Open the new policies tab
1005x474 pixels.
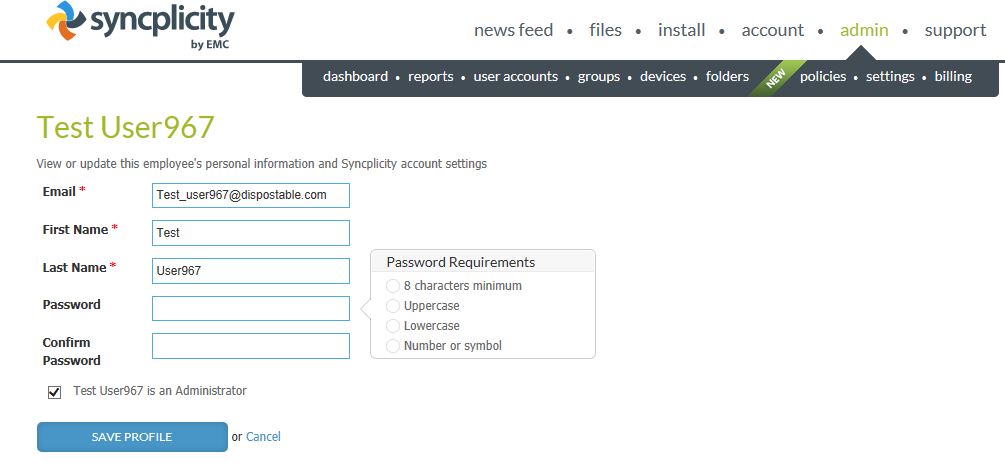[822, 77]
